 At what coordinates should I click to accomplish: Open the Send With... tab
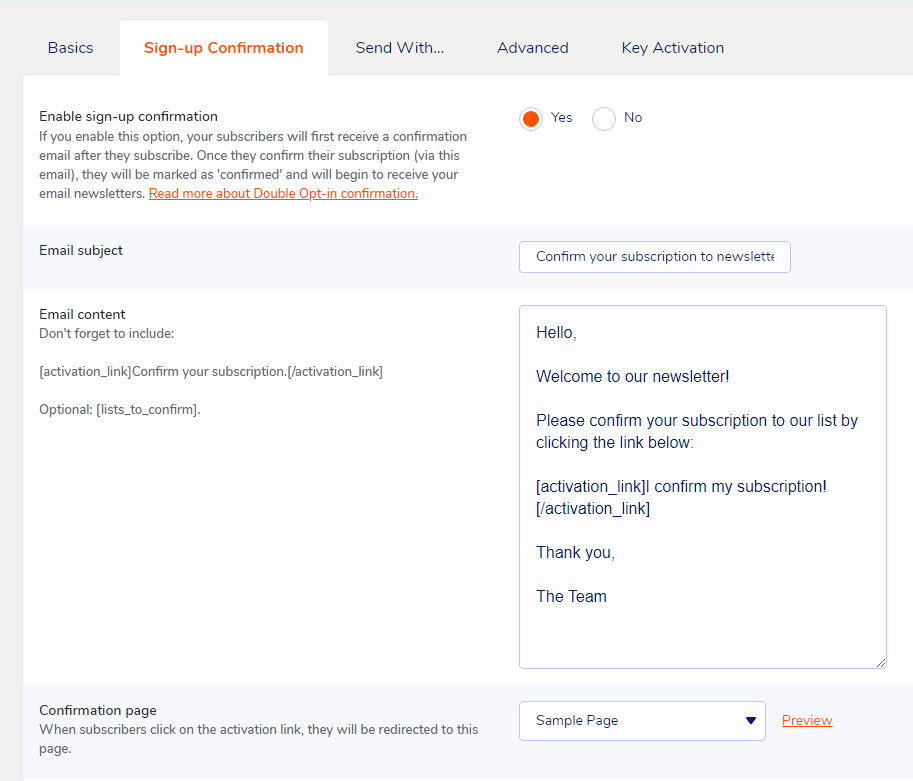(399, 47)
